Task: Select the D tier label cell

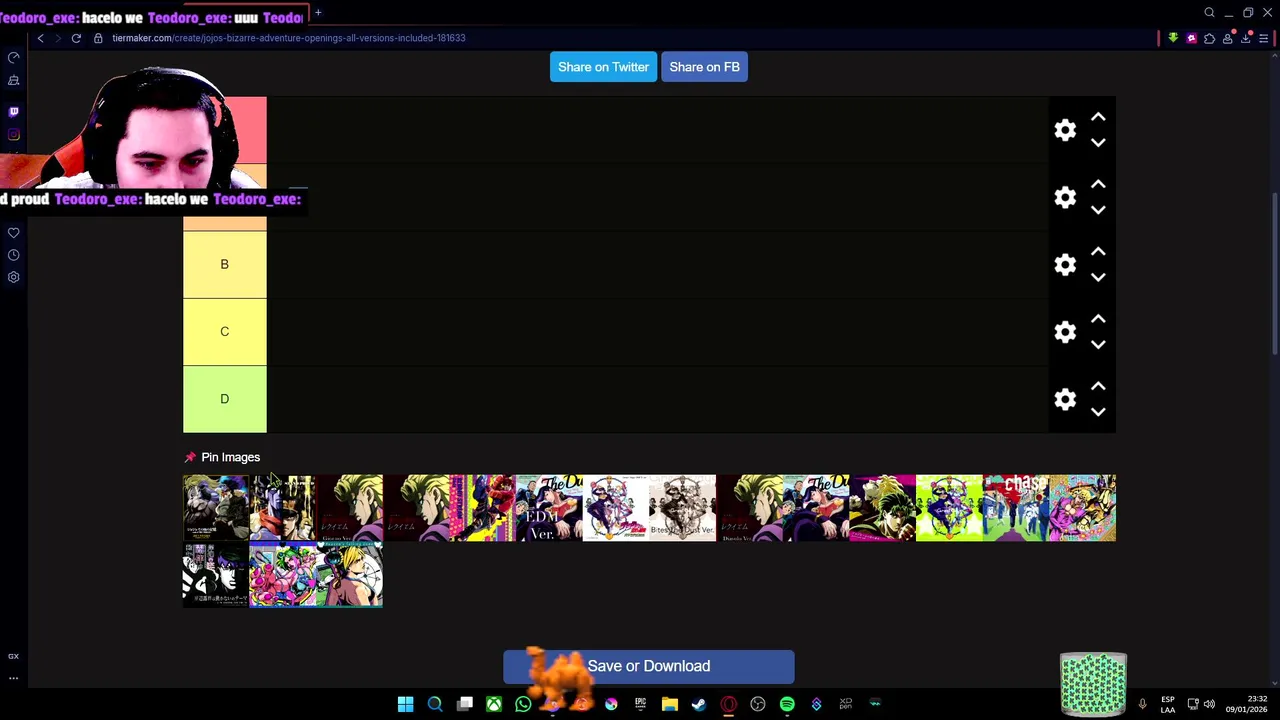Action: pyautogui.click(x=225, y=399)
